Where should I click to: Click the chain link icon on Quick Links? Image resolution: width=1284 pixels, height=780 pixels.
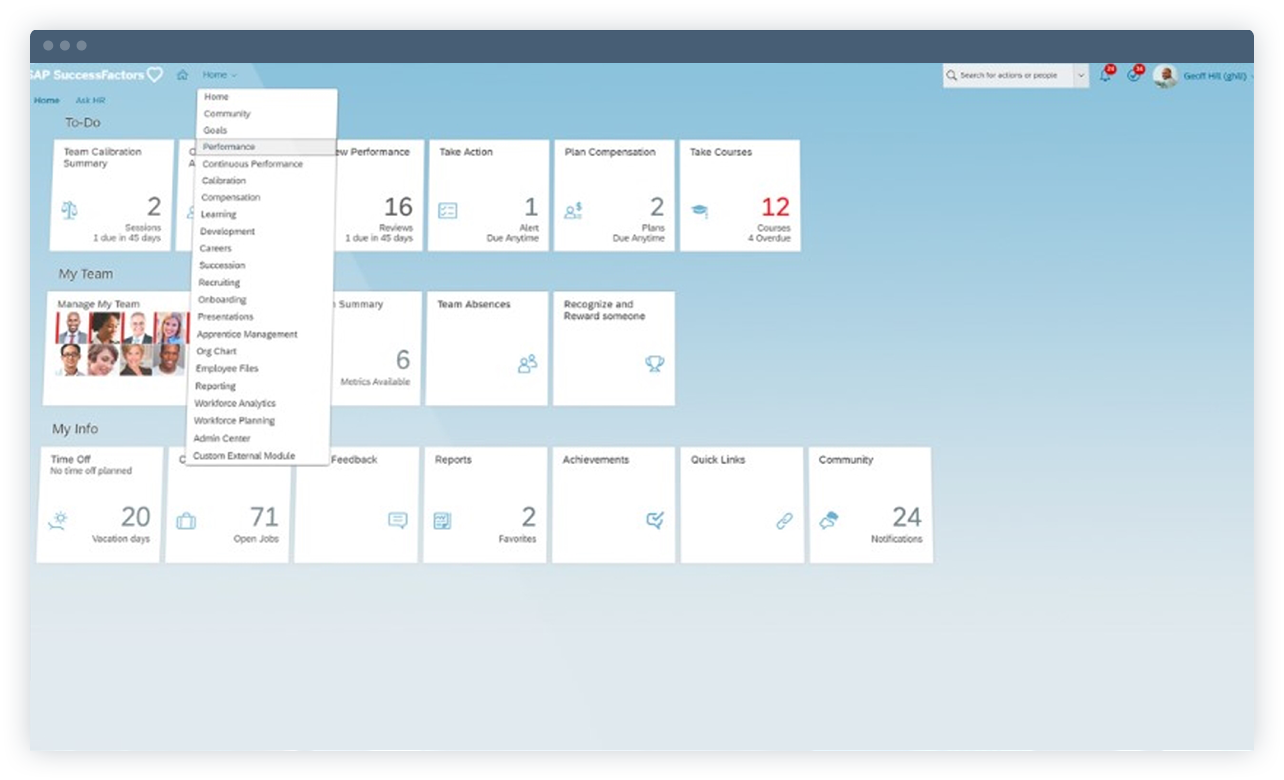pos(783,523)
